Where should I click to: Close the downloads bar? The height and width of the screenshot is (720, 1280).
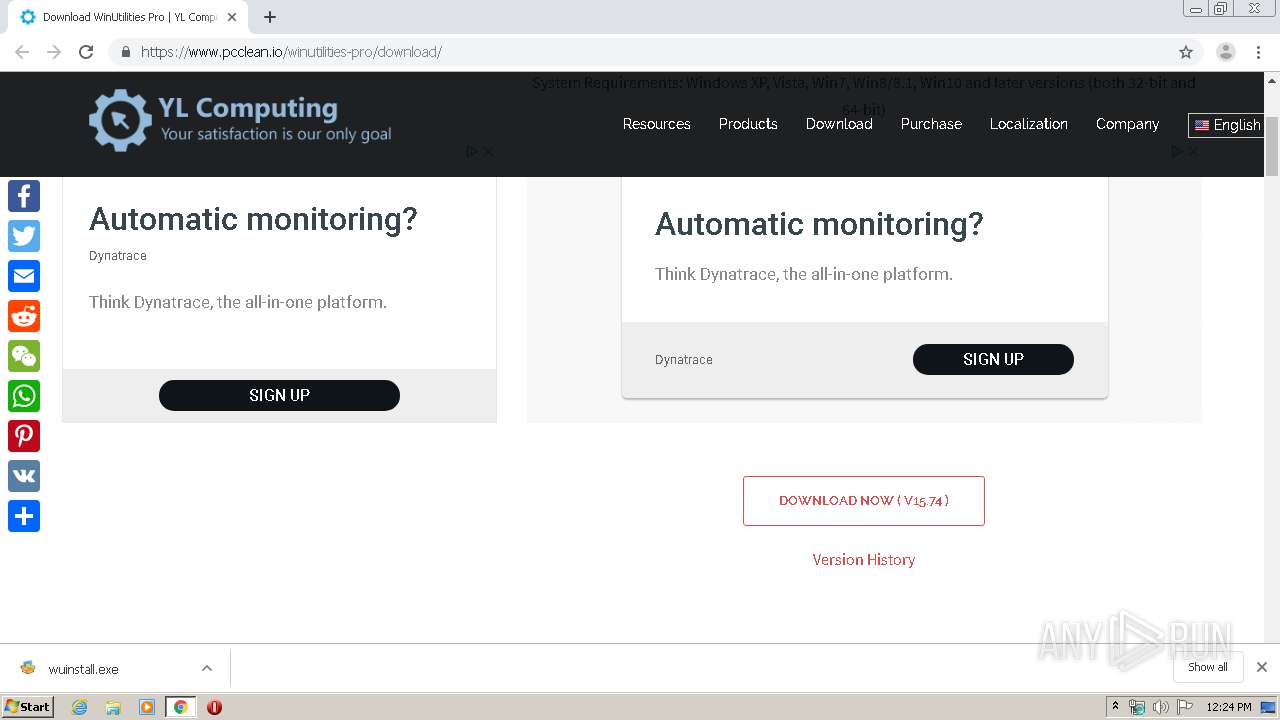pyautogui.click(x=1262, y=667)
